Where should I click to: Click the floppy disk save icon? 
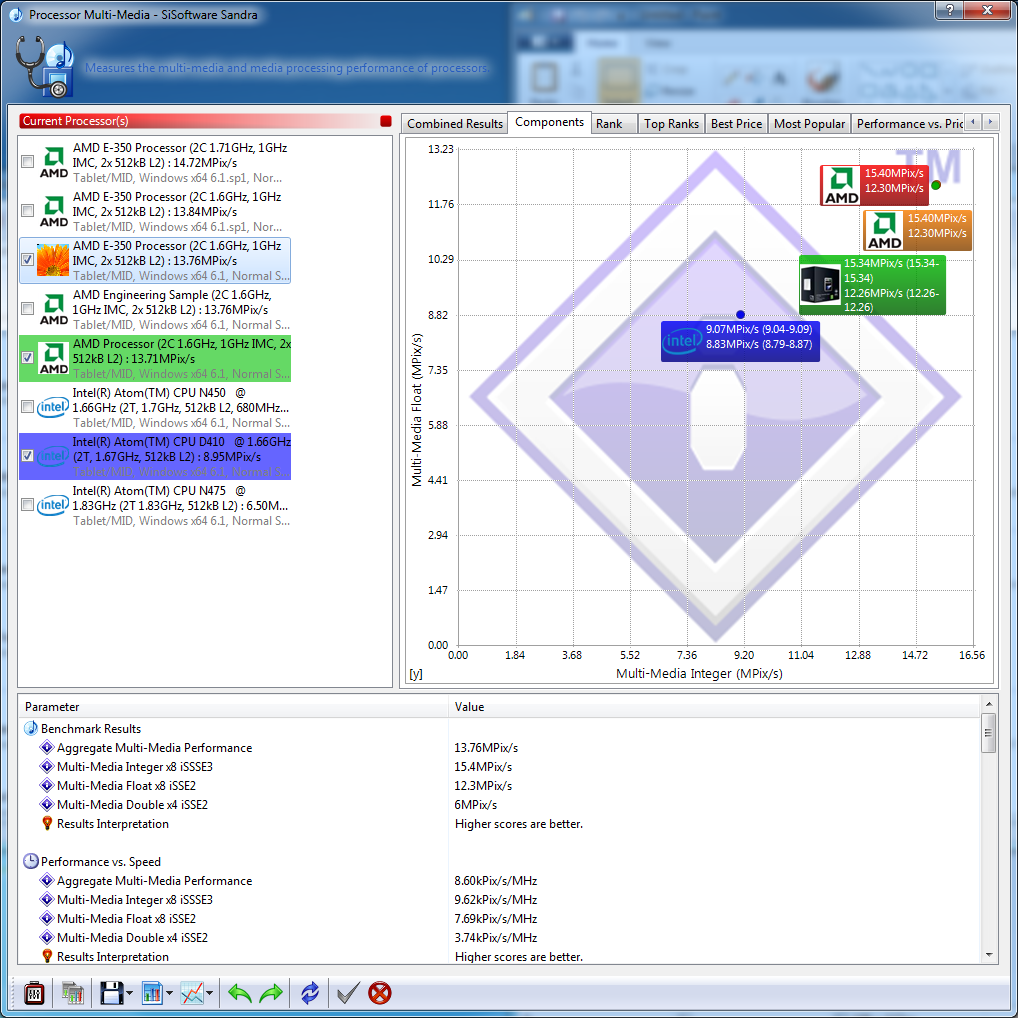[111, 993]
